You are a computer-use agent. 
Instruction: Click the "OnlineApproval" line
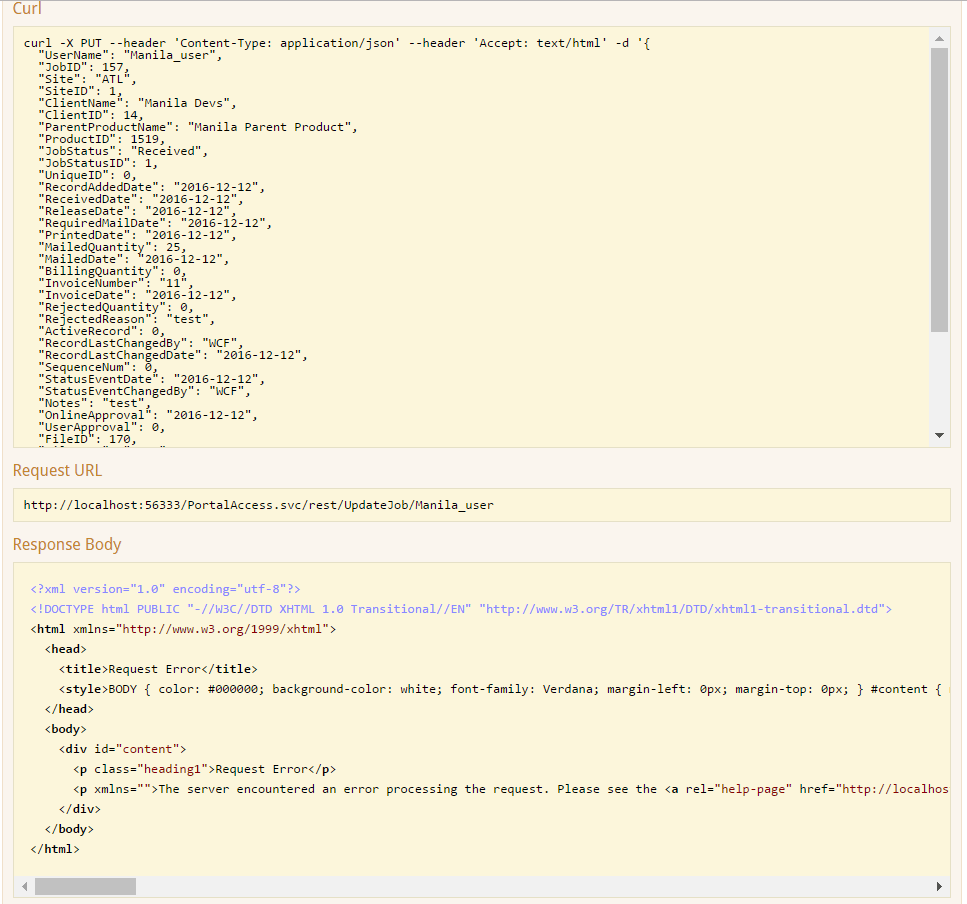point(147,416)
